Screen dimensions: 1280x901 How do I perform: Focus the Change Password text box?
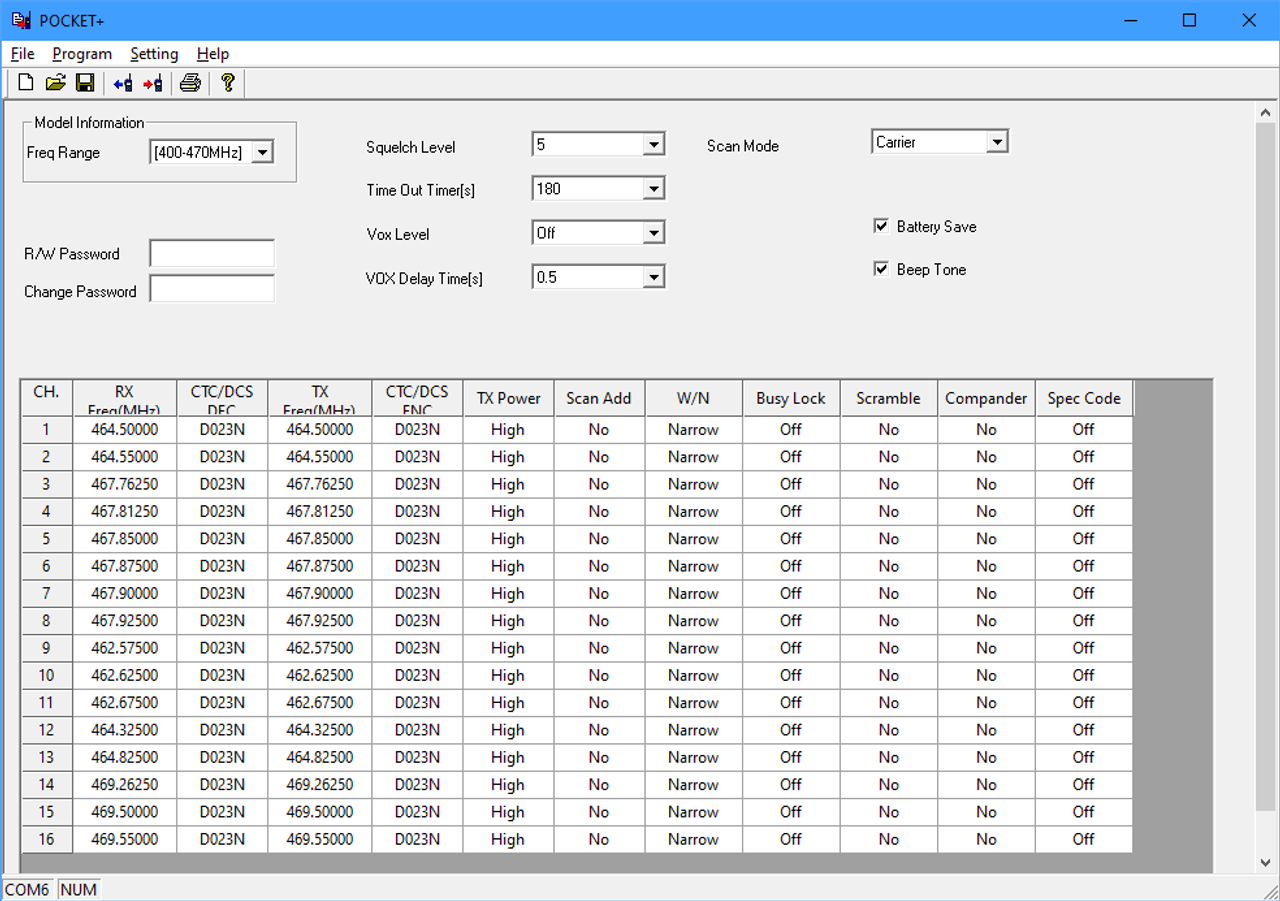pyautogui.click(x=212, y=290)
